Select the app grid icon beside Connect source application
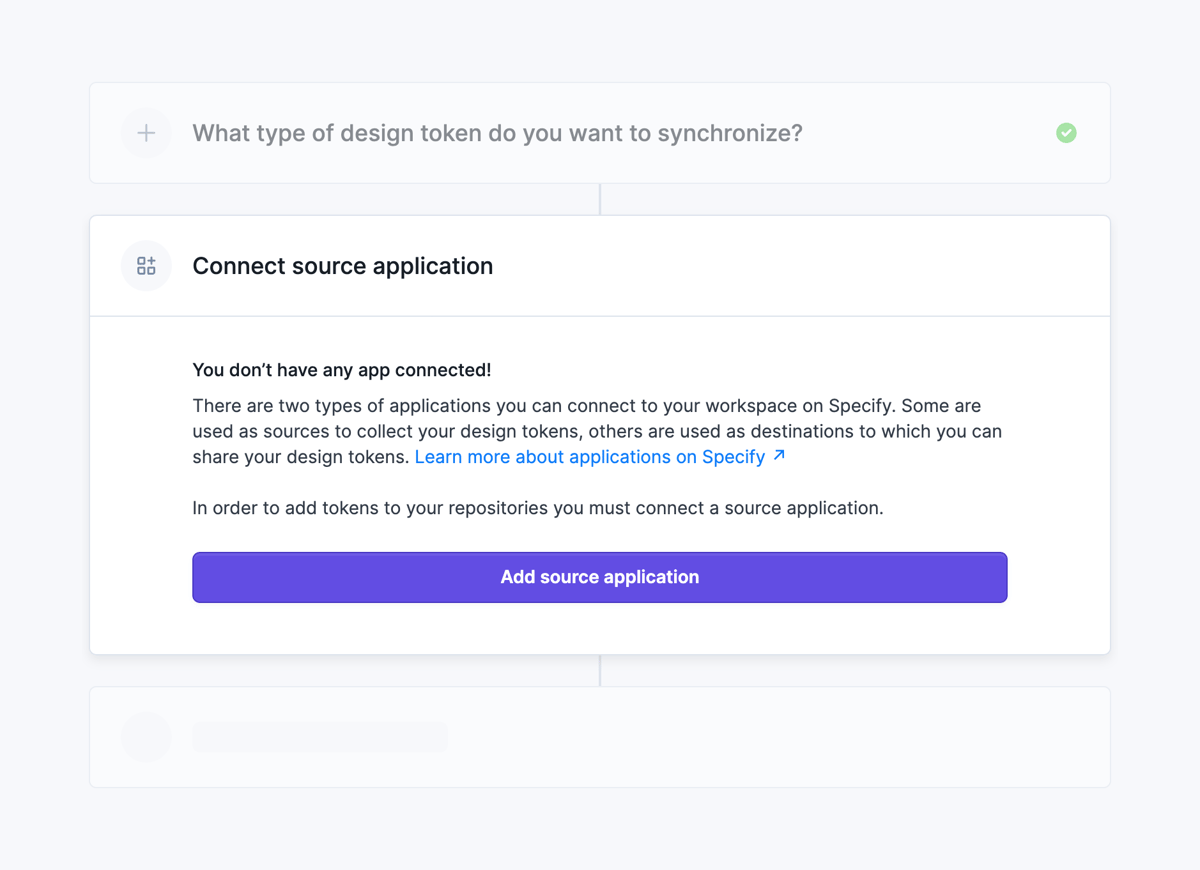Viewport: 1200px width, 870px height. coord(146,265)
